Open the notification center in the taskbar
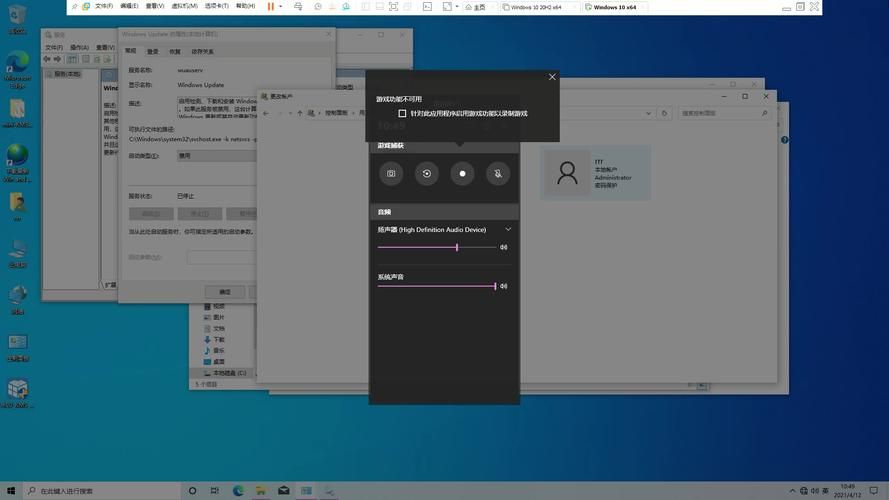 [x=874, y=491]
